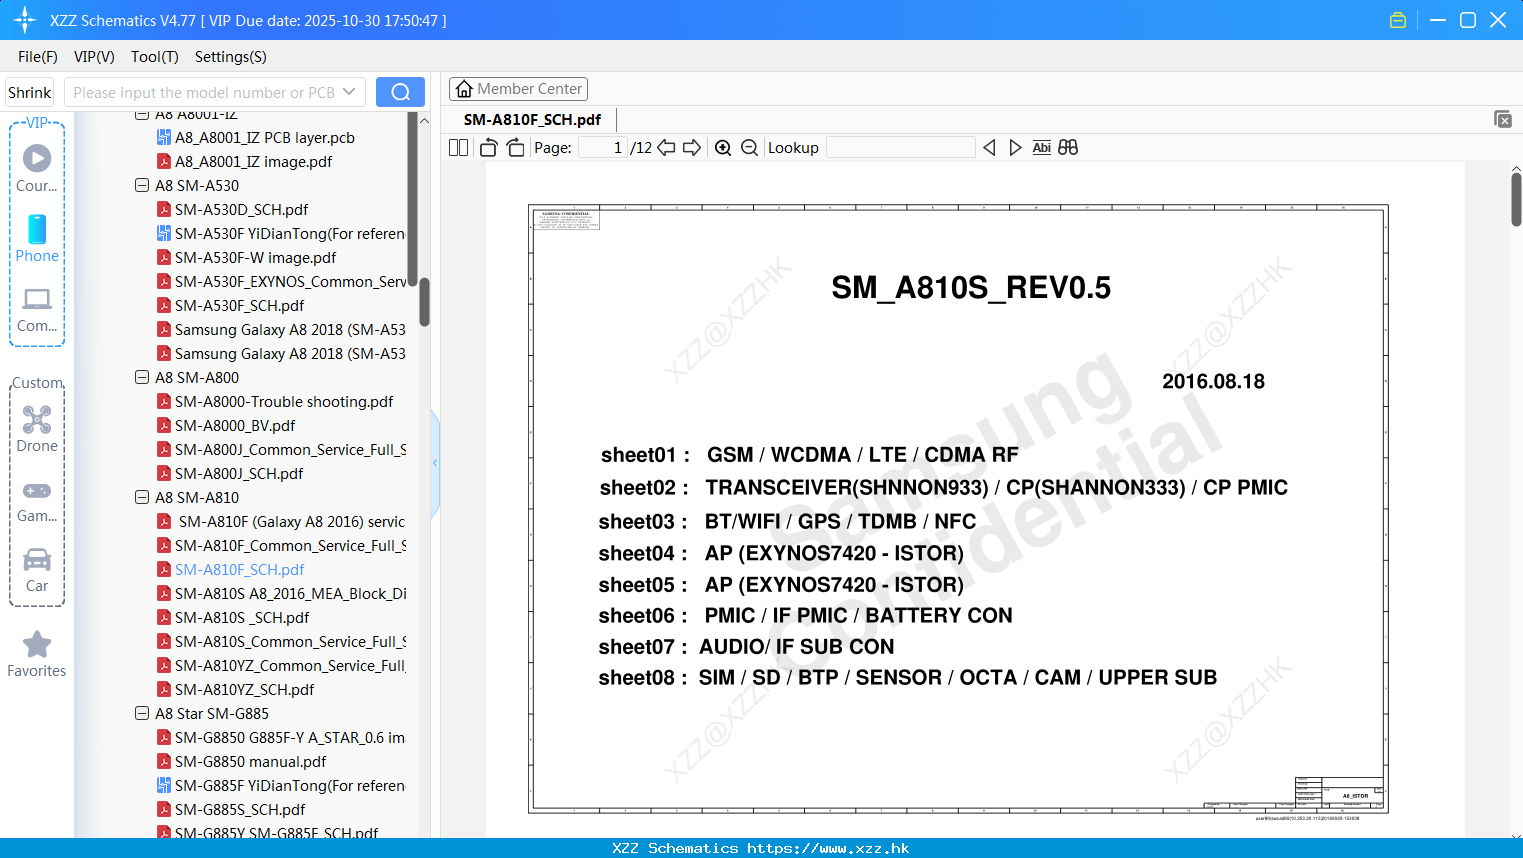Open SM-A530F_SCH.pdf
The height and width of the screenshot is (858, 1523).
[x=240, y=305]
